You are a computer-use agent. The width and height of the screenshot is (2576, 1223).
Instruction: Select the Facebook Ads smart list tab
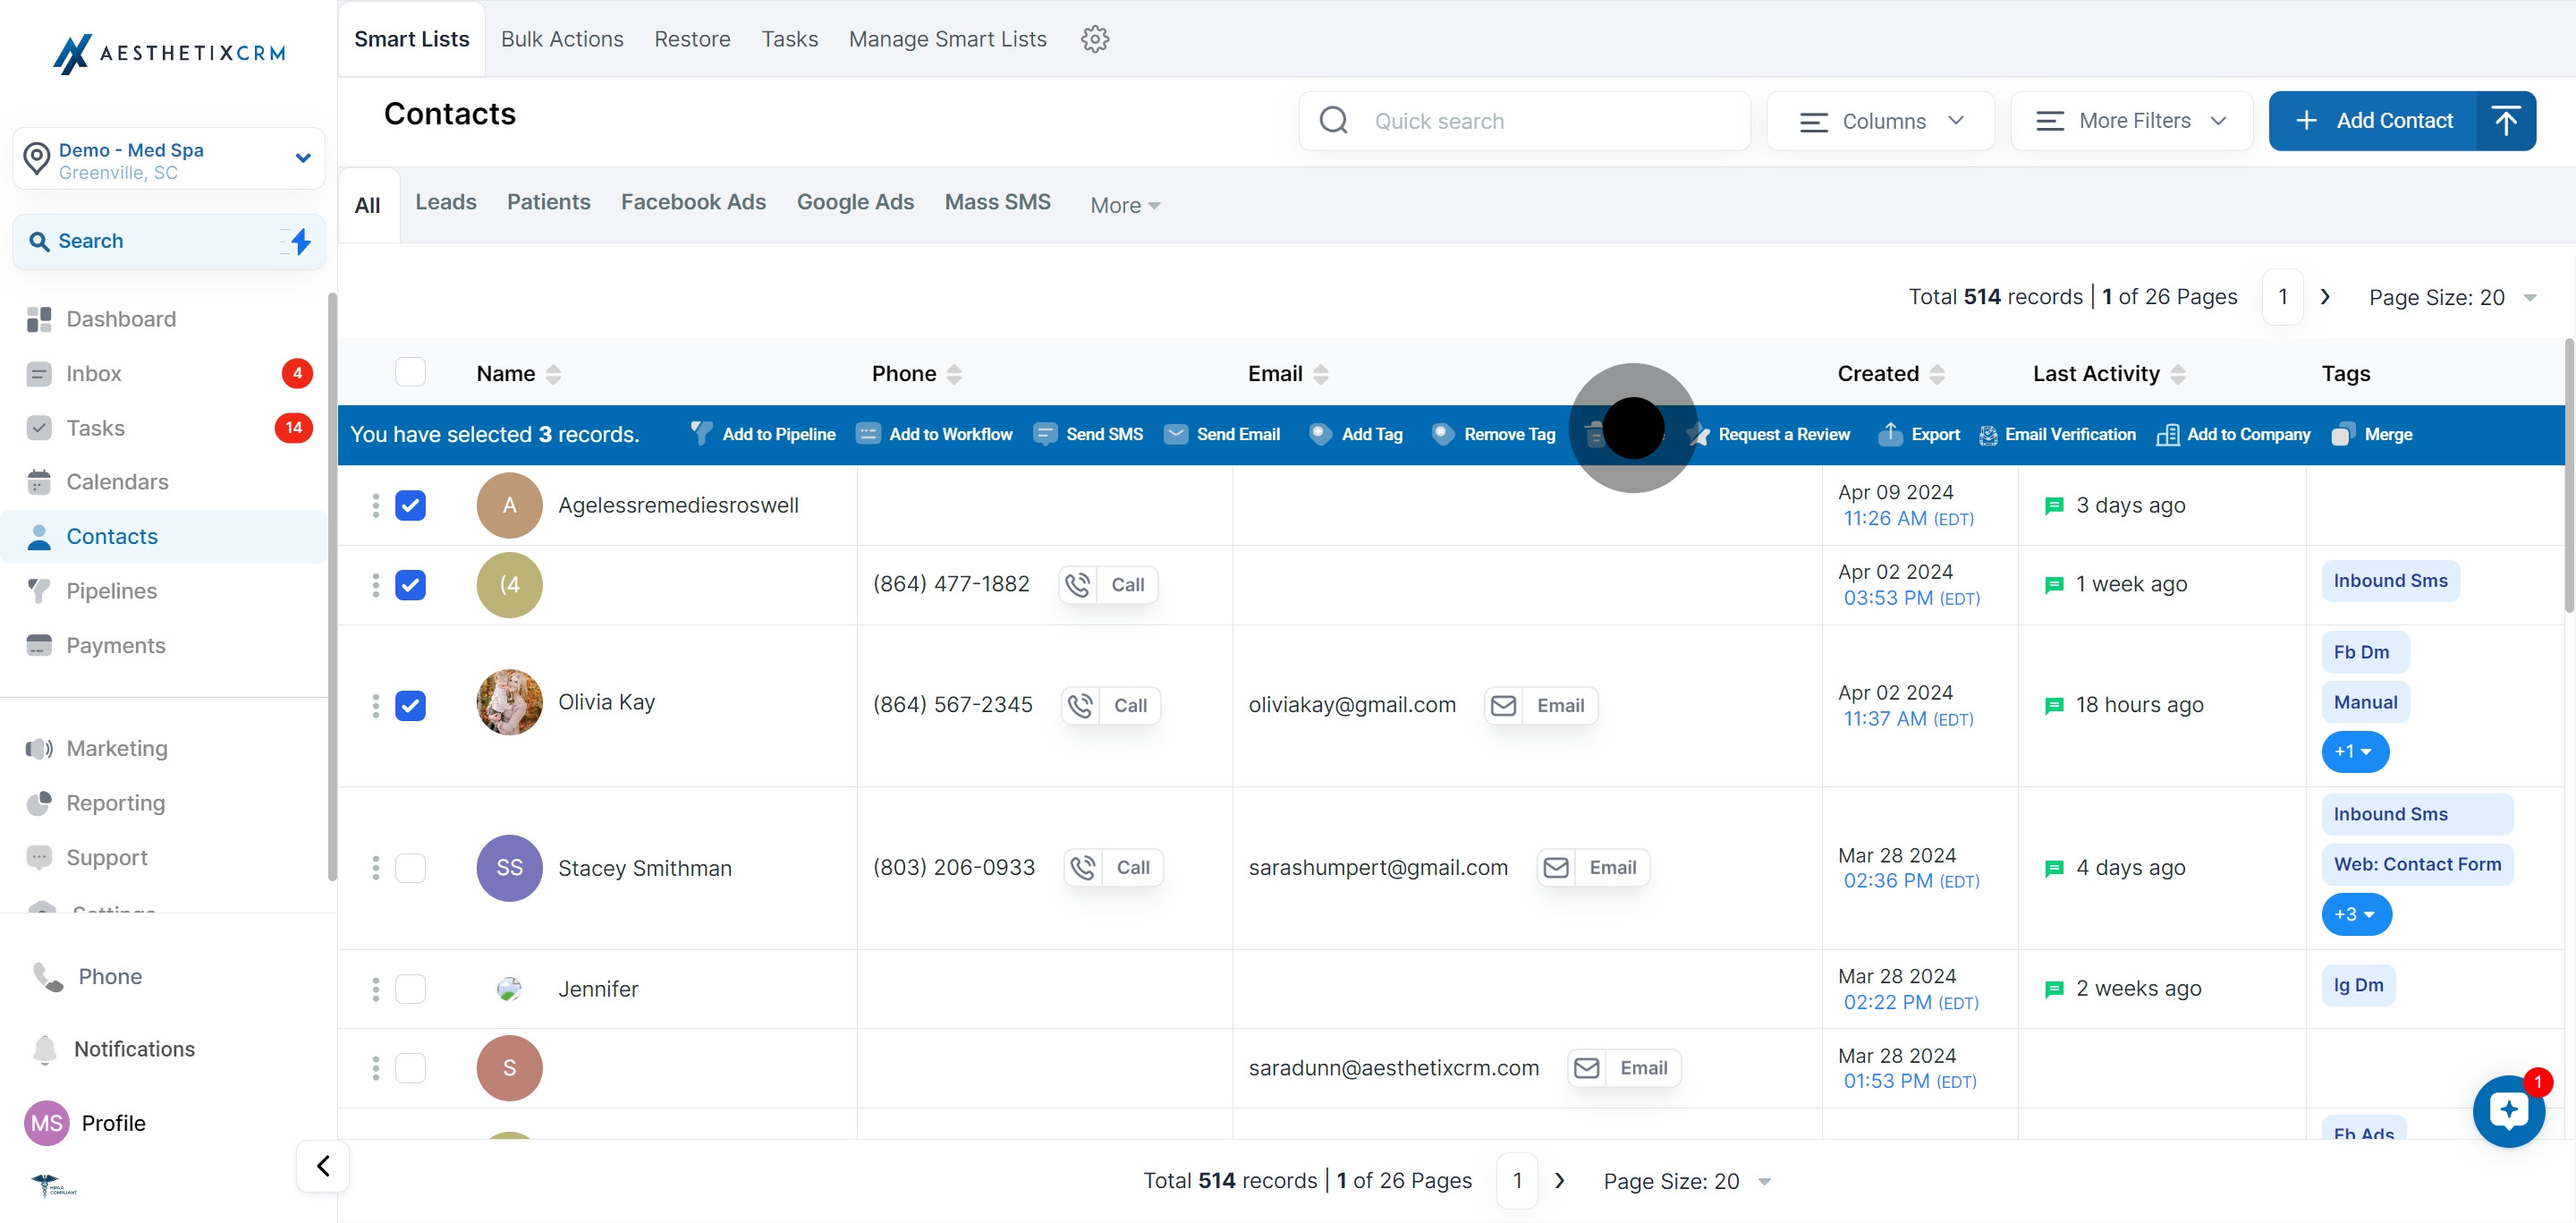click(x=693, y=202)
